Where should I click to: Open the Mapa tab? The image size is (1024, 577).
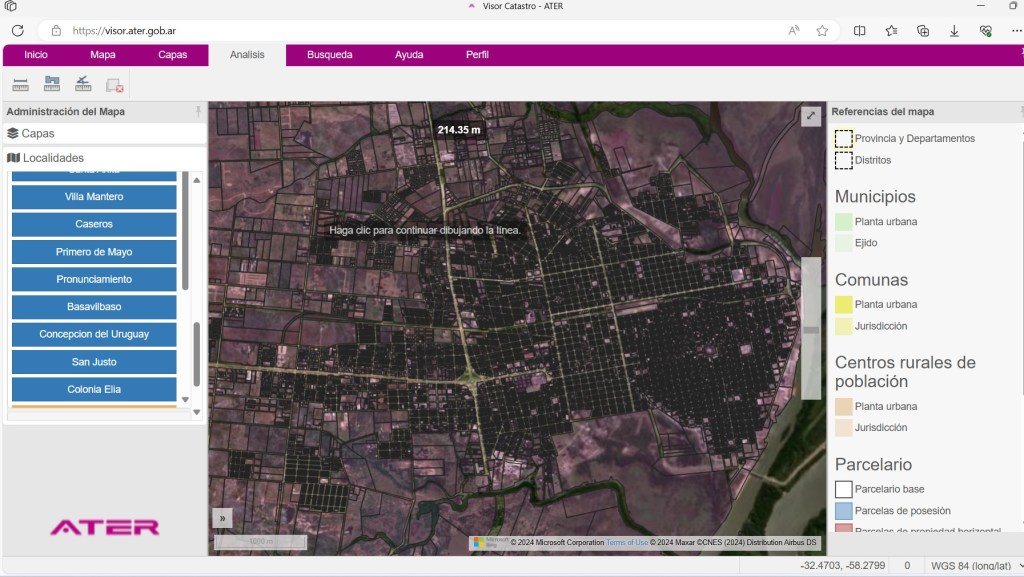pyautogui.click(x=103, y=55)
